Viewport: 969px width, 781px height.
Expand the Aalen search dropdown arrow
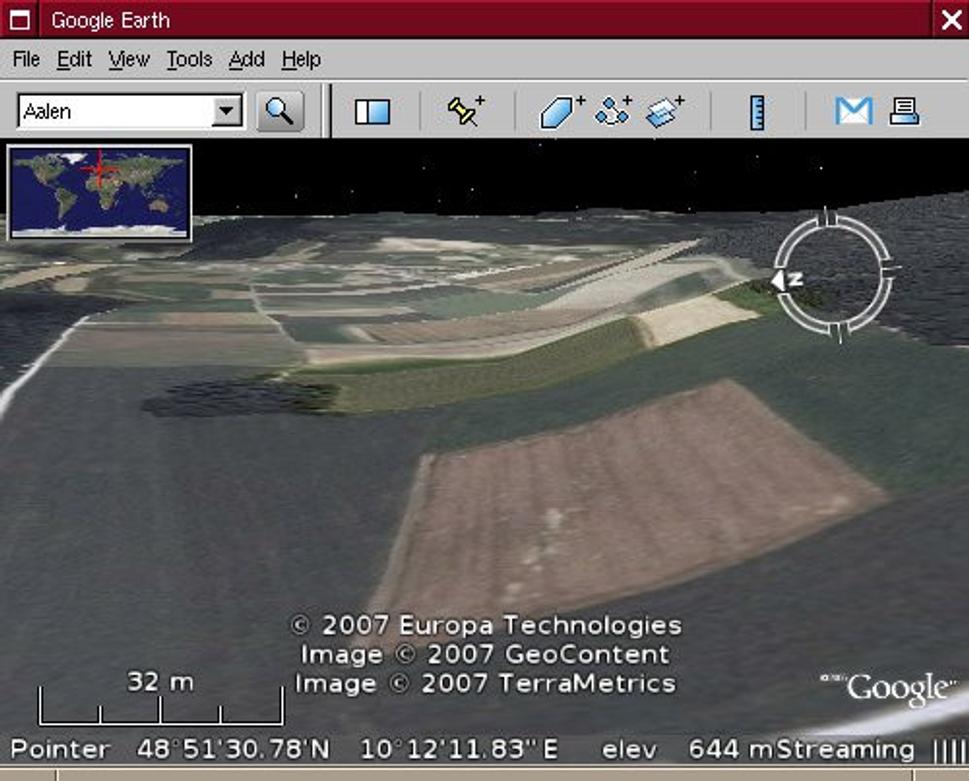pyautogui.click(x=227, y=111)
